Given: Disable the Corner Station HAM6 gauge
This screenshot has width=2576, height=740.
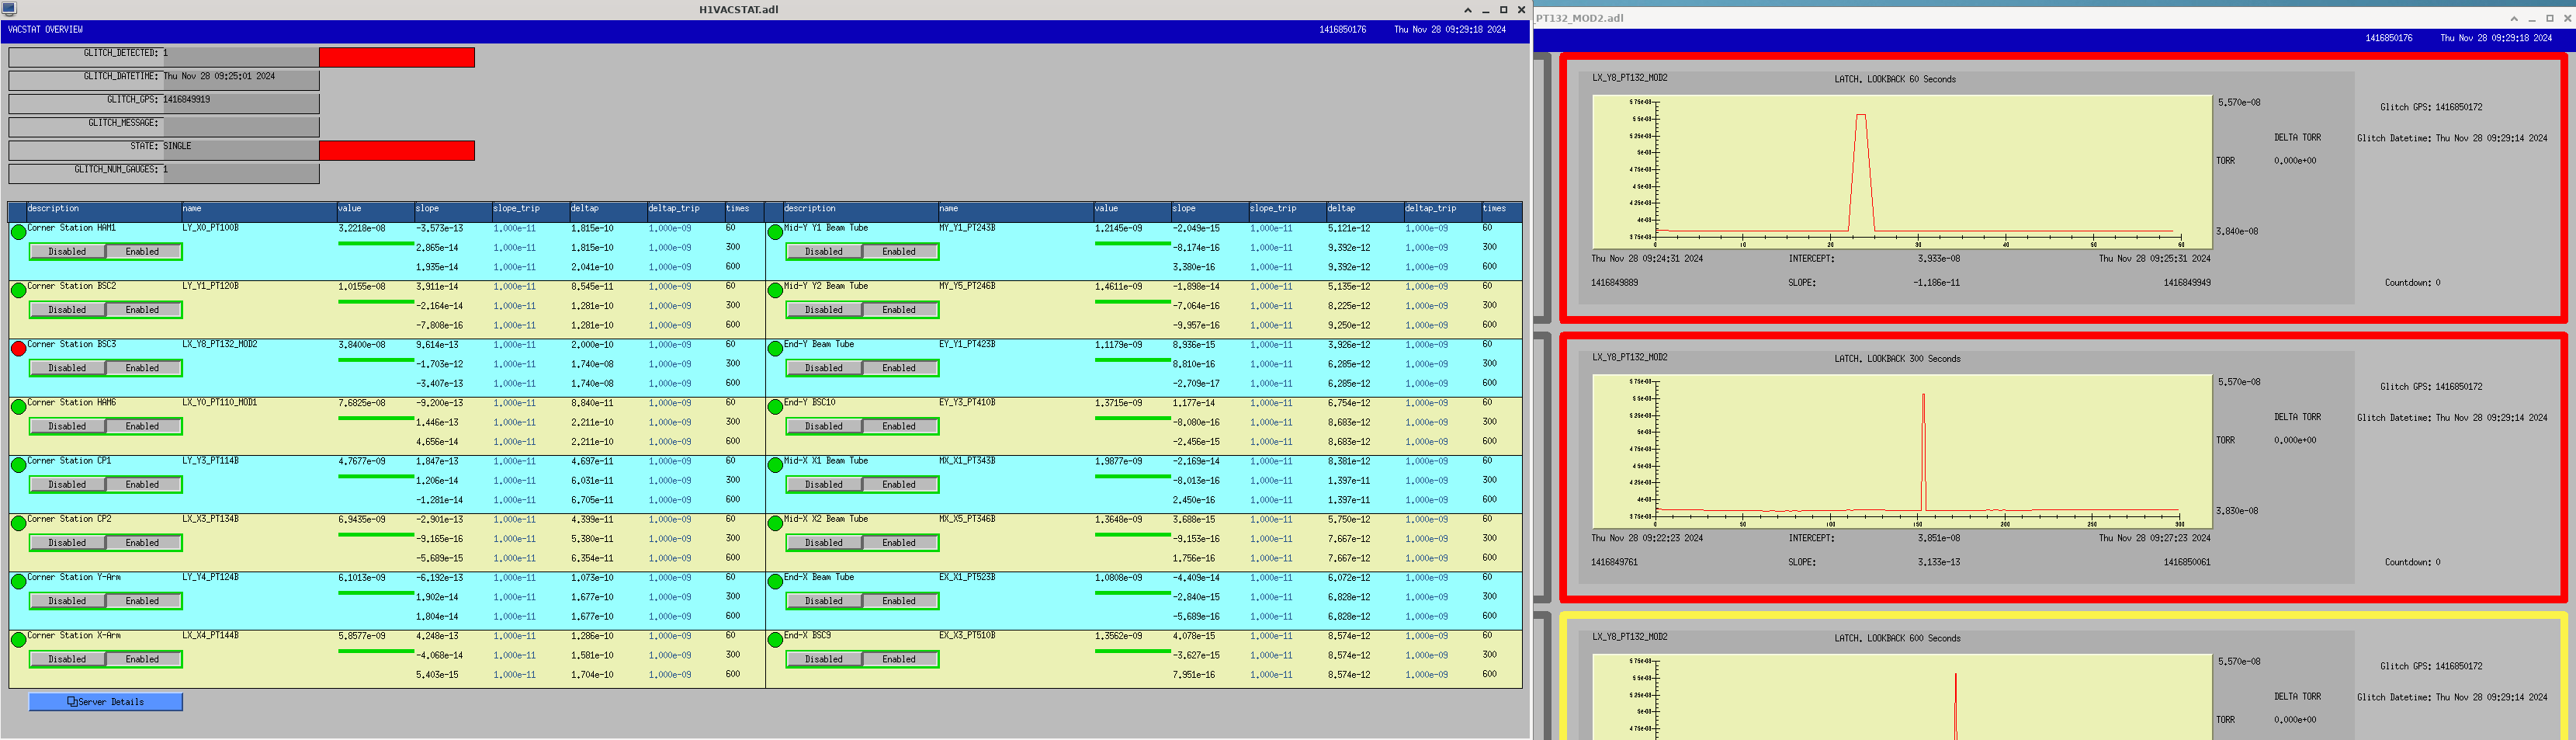Looking at the screenshot, I should pos(67,426).
